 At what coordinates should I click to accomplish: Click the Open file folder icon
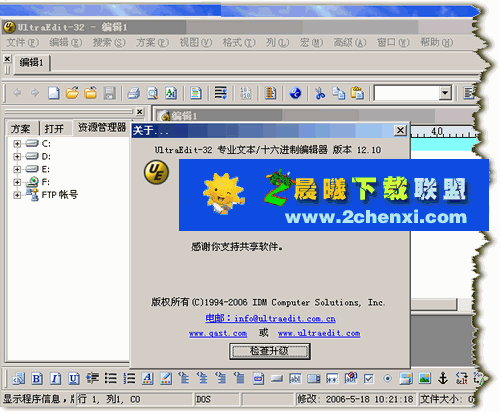tap(72, 93)
